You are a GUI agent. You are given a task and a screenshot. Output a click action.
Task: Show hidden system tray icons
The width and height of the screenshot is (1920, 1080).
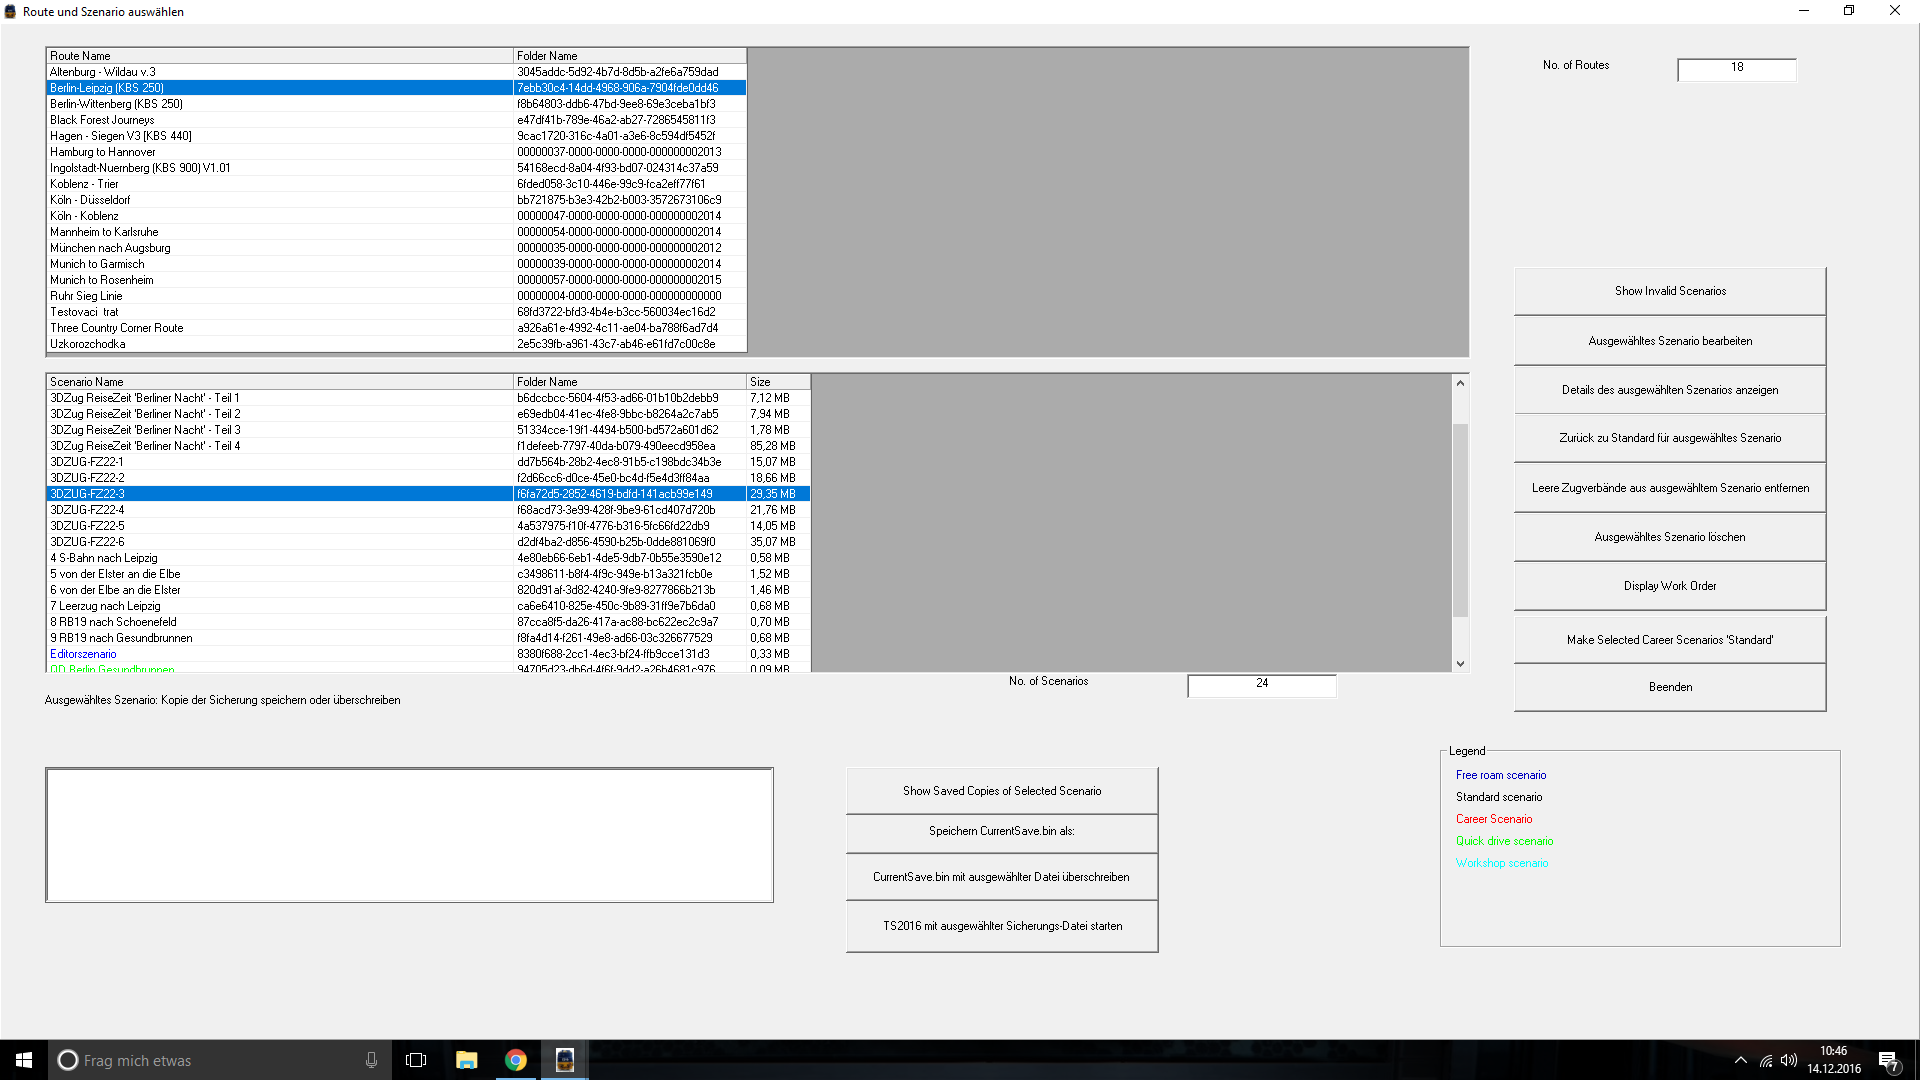[x=1741, y=1060]
